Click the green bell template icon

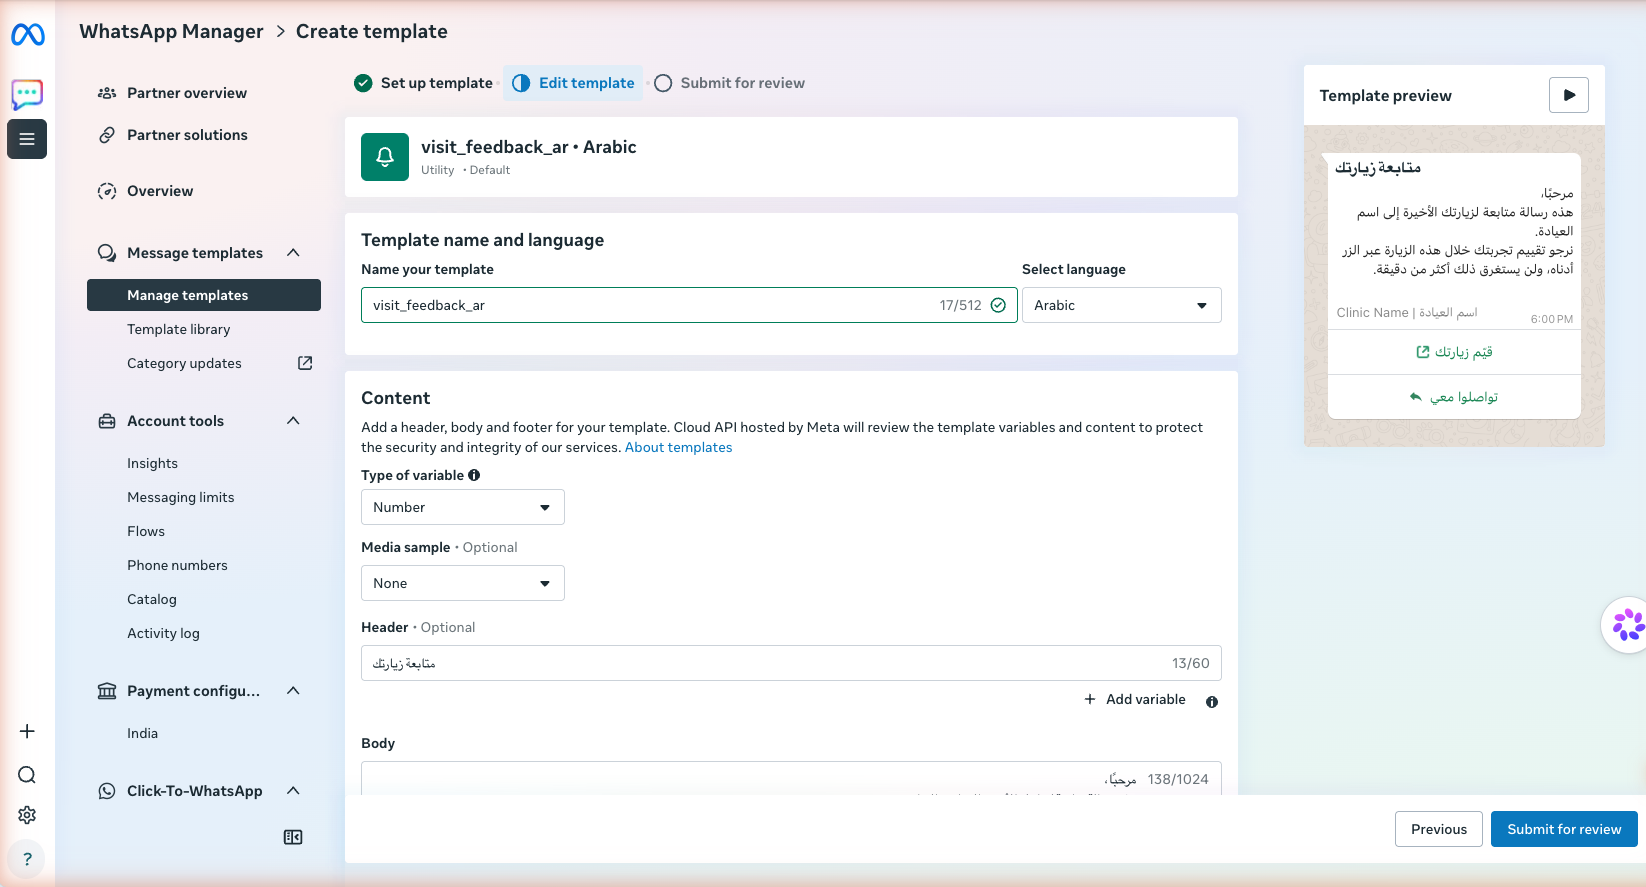coord(385,157)
